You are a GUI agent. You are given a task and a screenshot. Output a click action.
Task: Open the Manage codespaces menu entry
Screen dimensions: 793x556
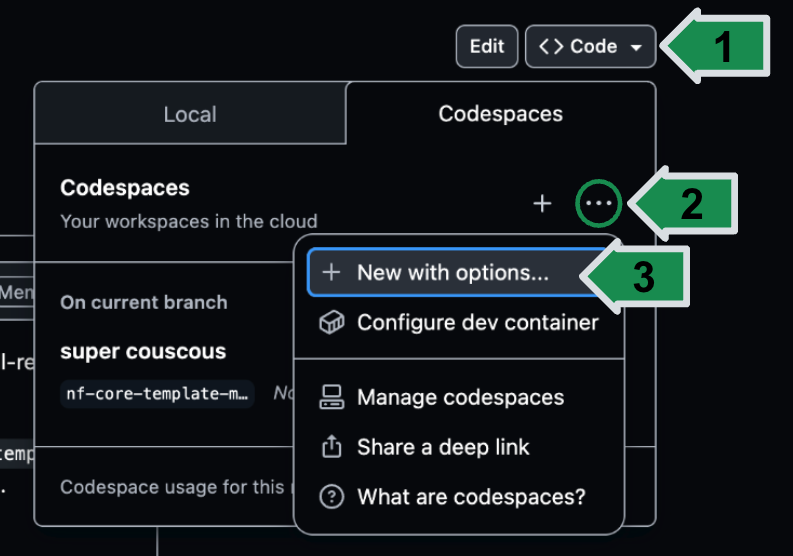[460, 397]
